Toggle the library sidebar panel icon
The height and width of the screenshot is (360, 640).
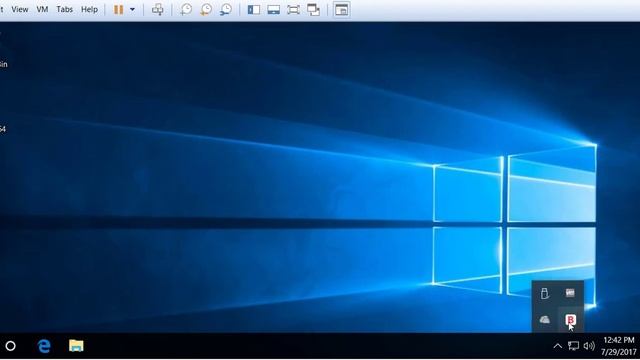pos(254,10)
